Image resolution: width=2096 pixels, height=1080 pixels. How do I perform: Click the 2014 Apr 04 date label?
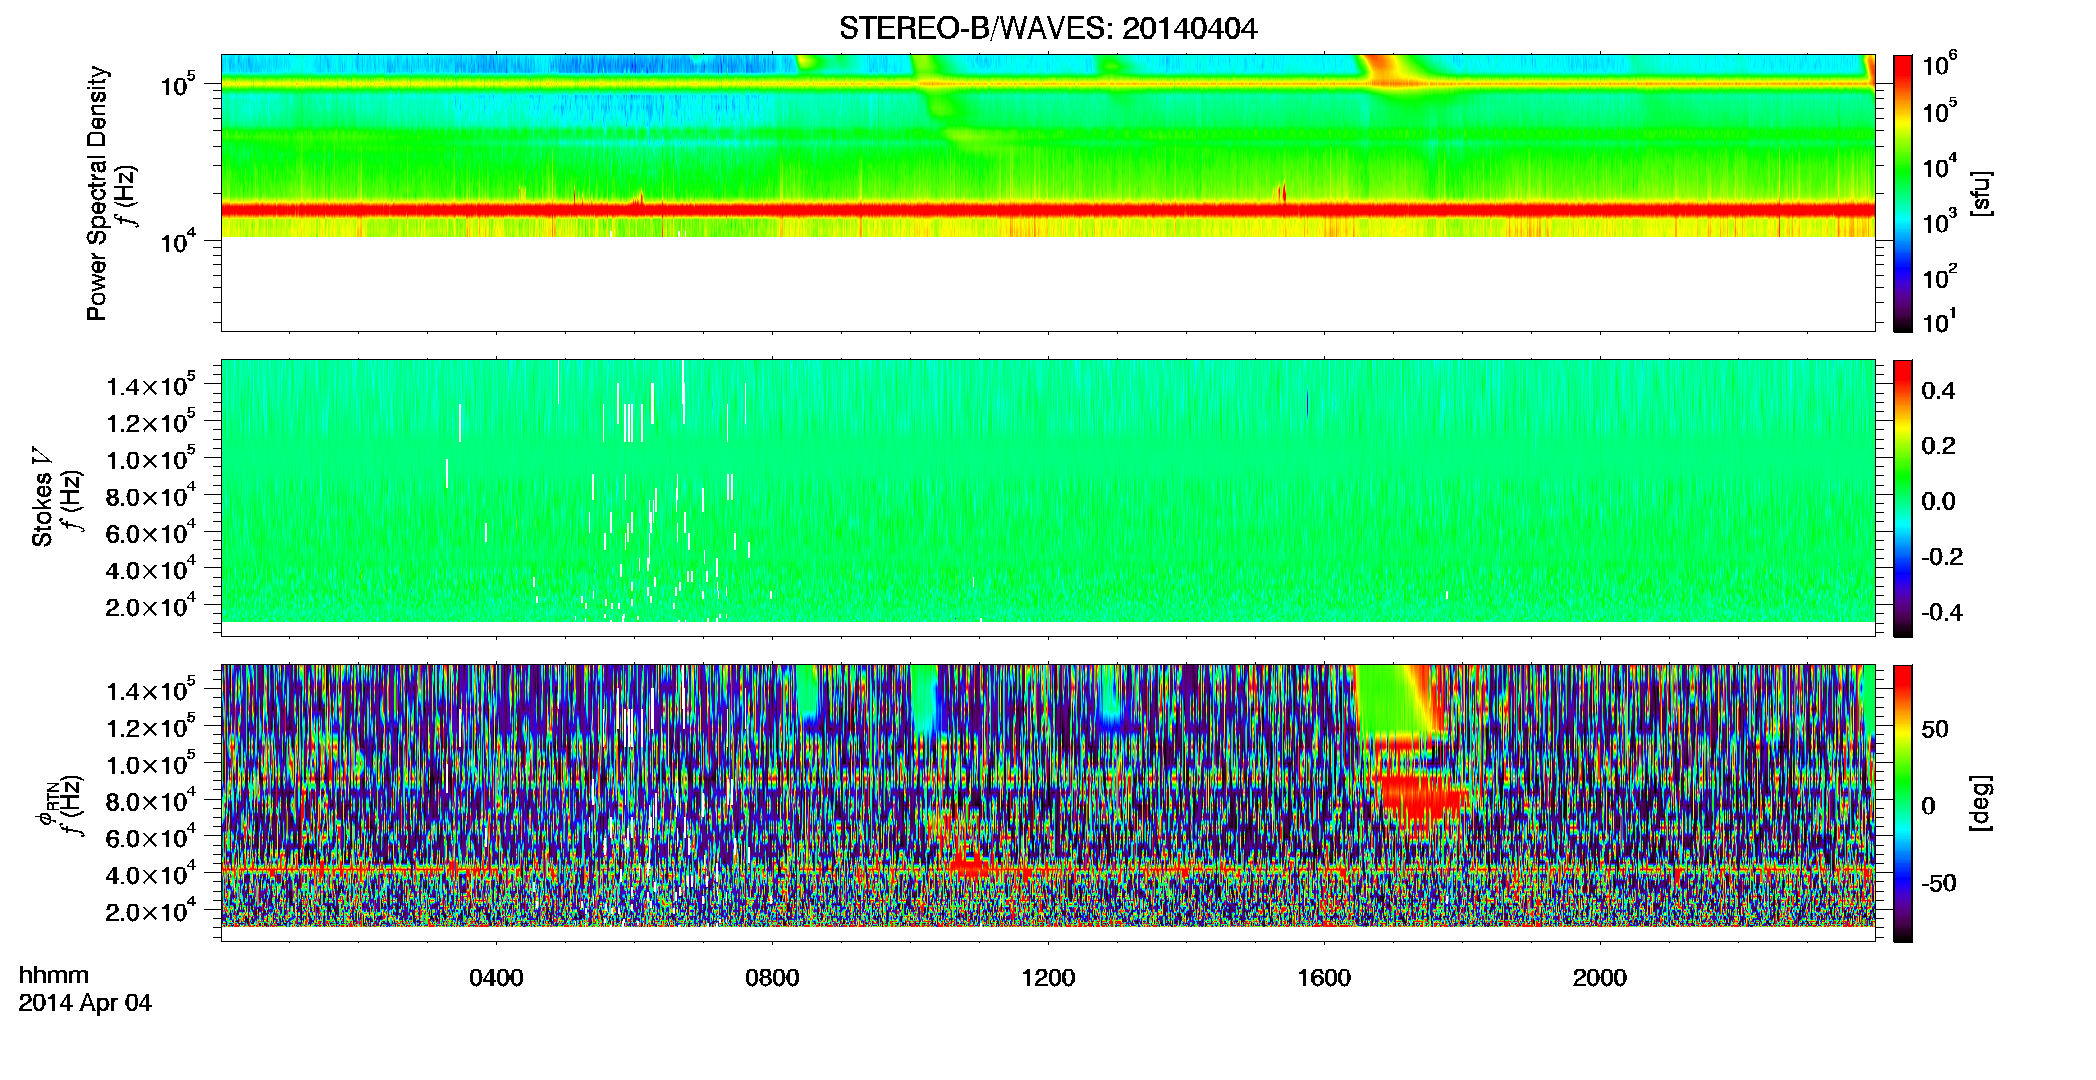pos(85,1003)
